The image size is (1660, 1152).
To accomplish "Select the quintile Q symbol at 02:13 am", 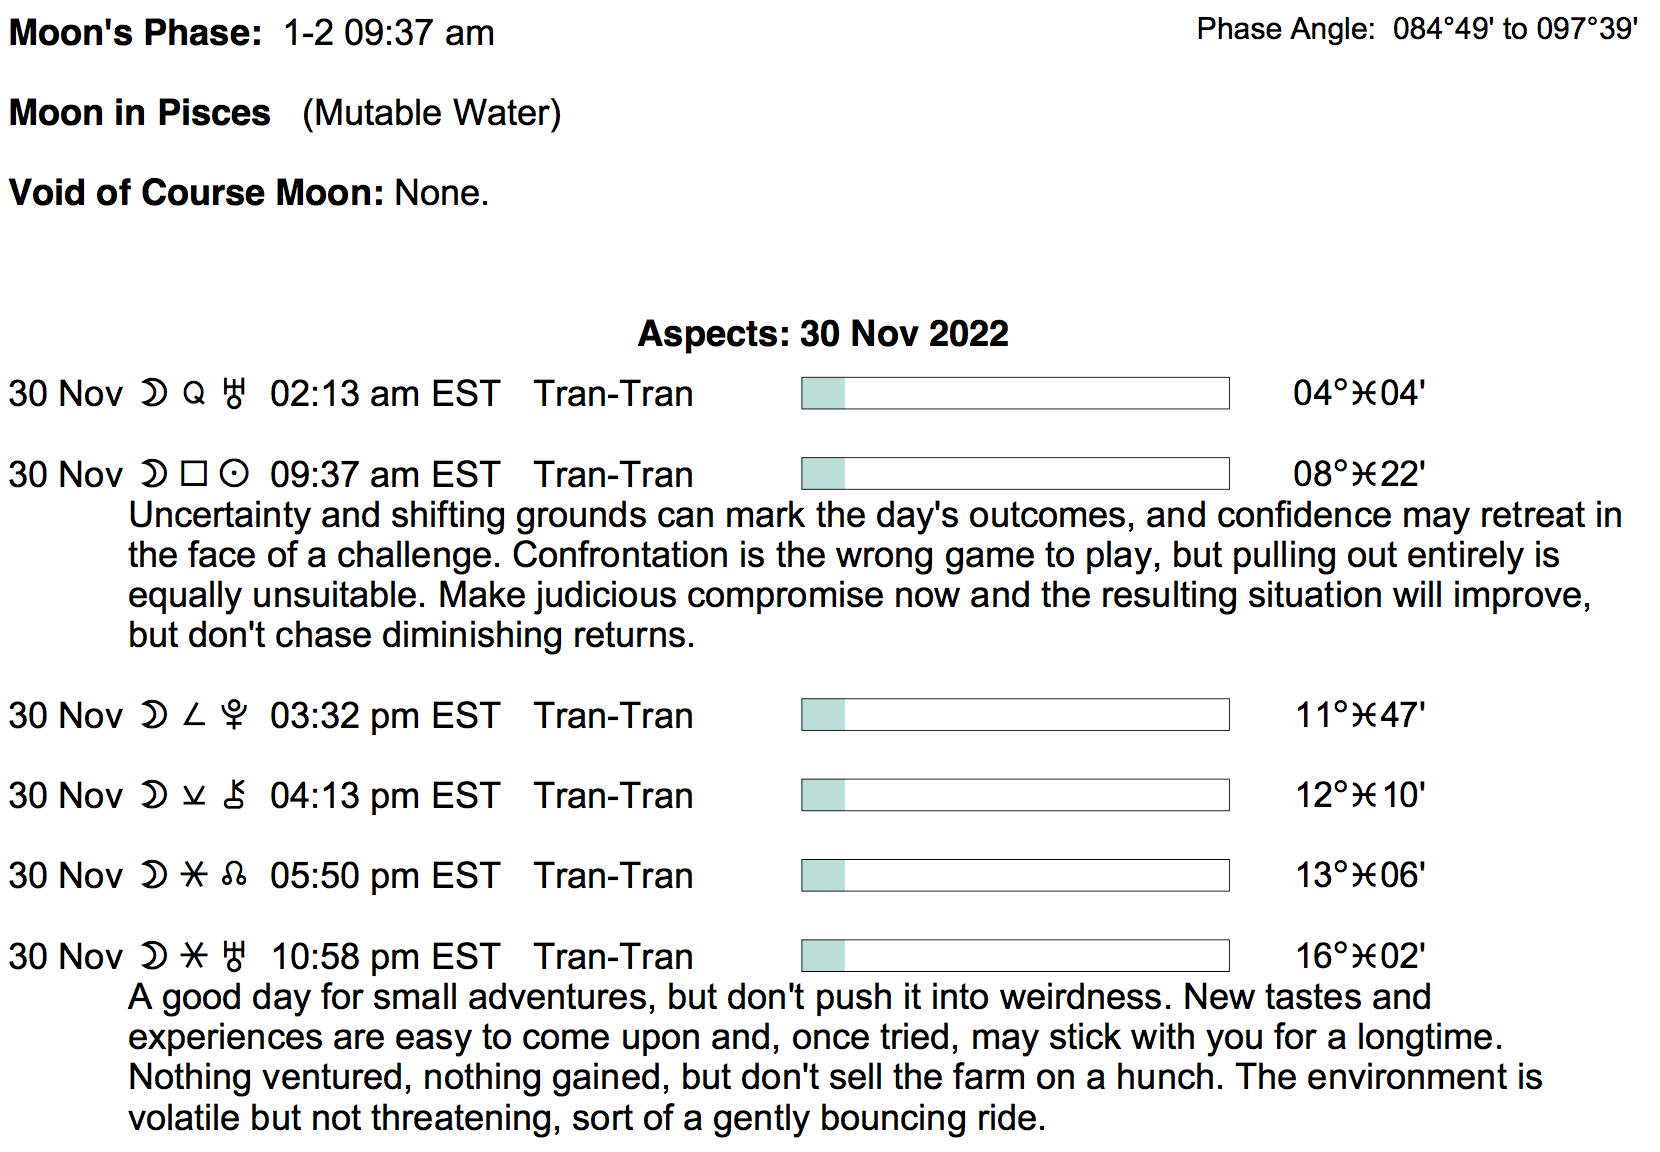I will coord(194,394).
